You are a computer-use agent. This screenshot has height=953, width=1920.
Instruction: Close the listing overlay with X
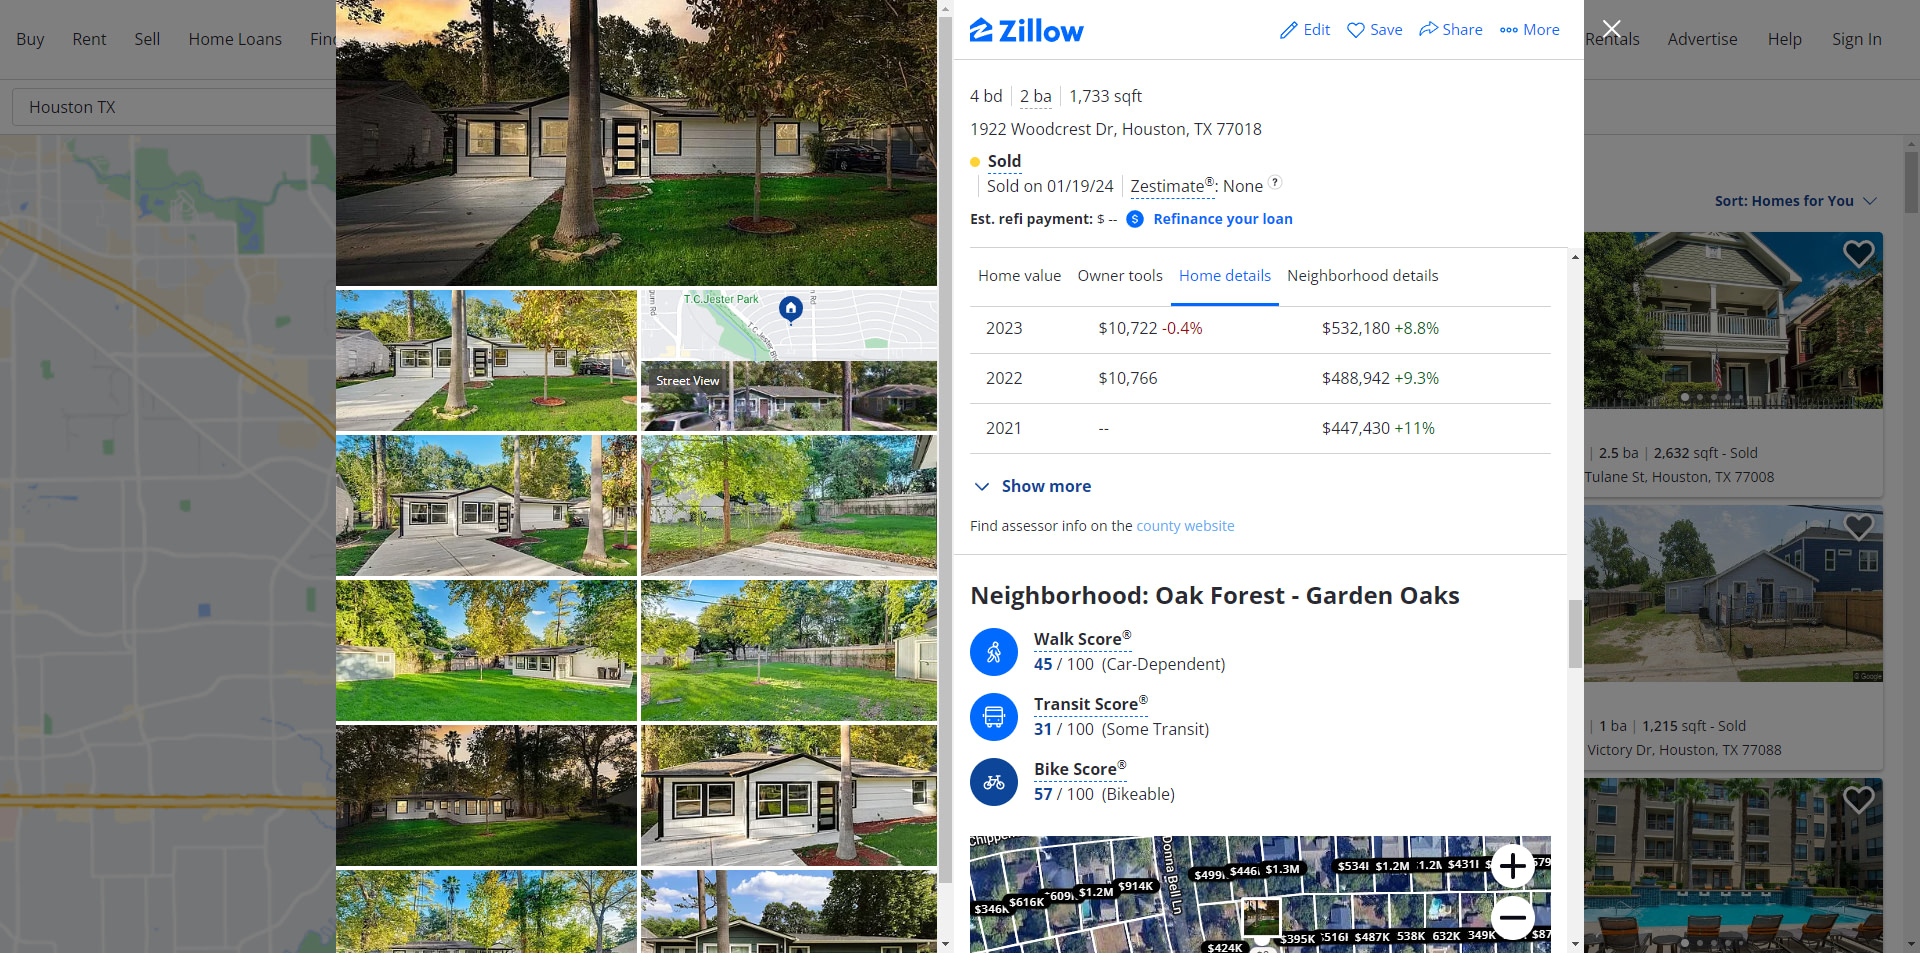[1611, 29]
